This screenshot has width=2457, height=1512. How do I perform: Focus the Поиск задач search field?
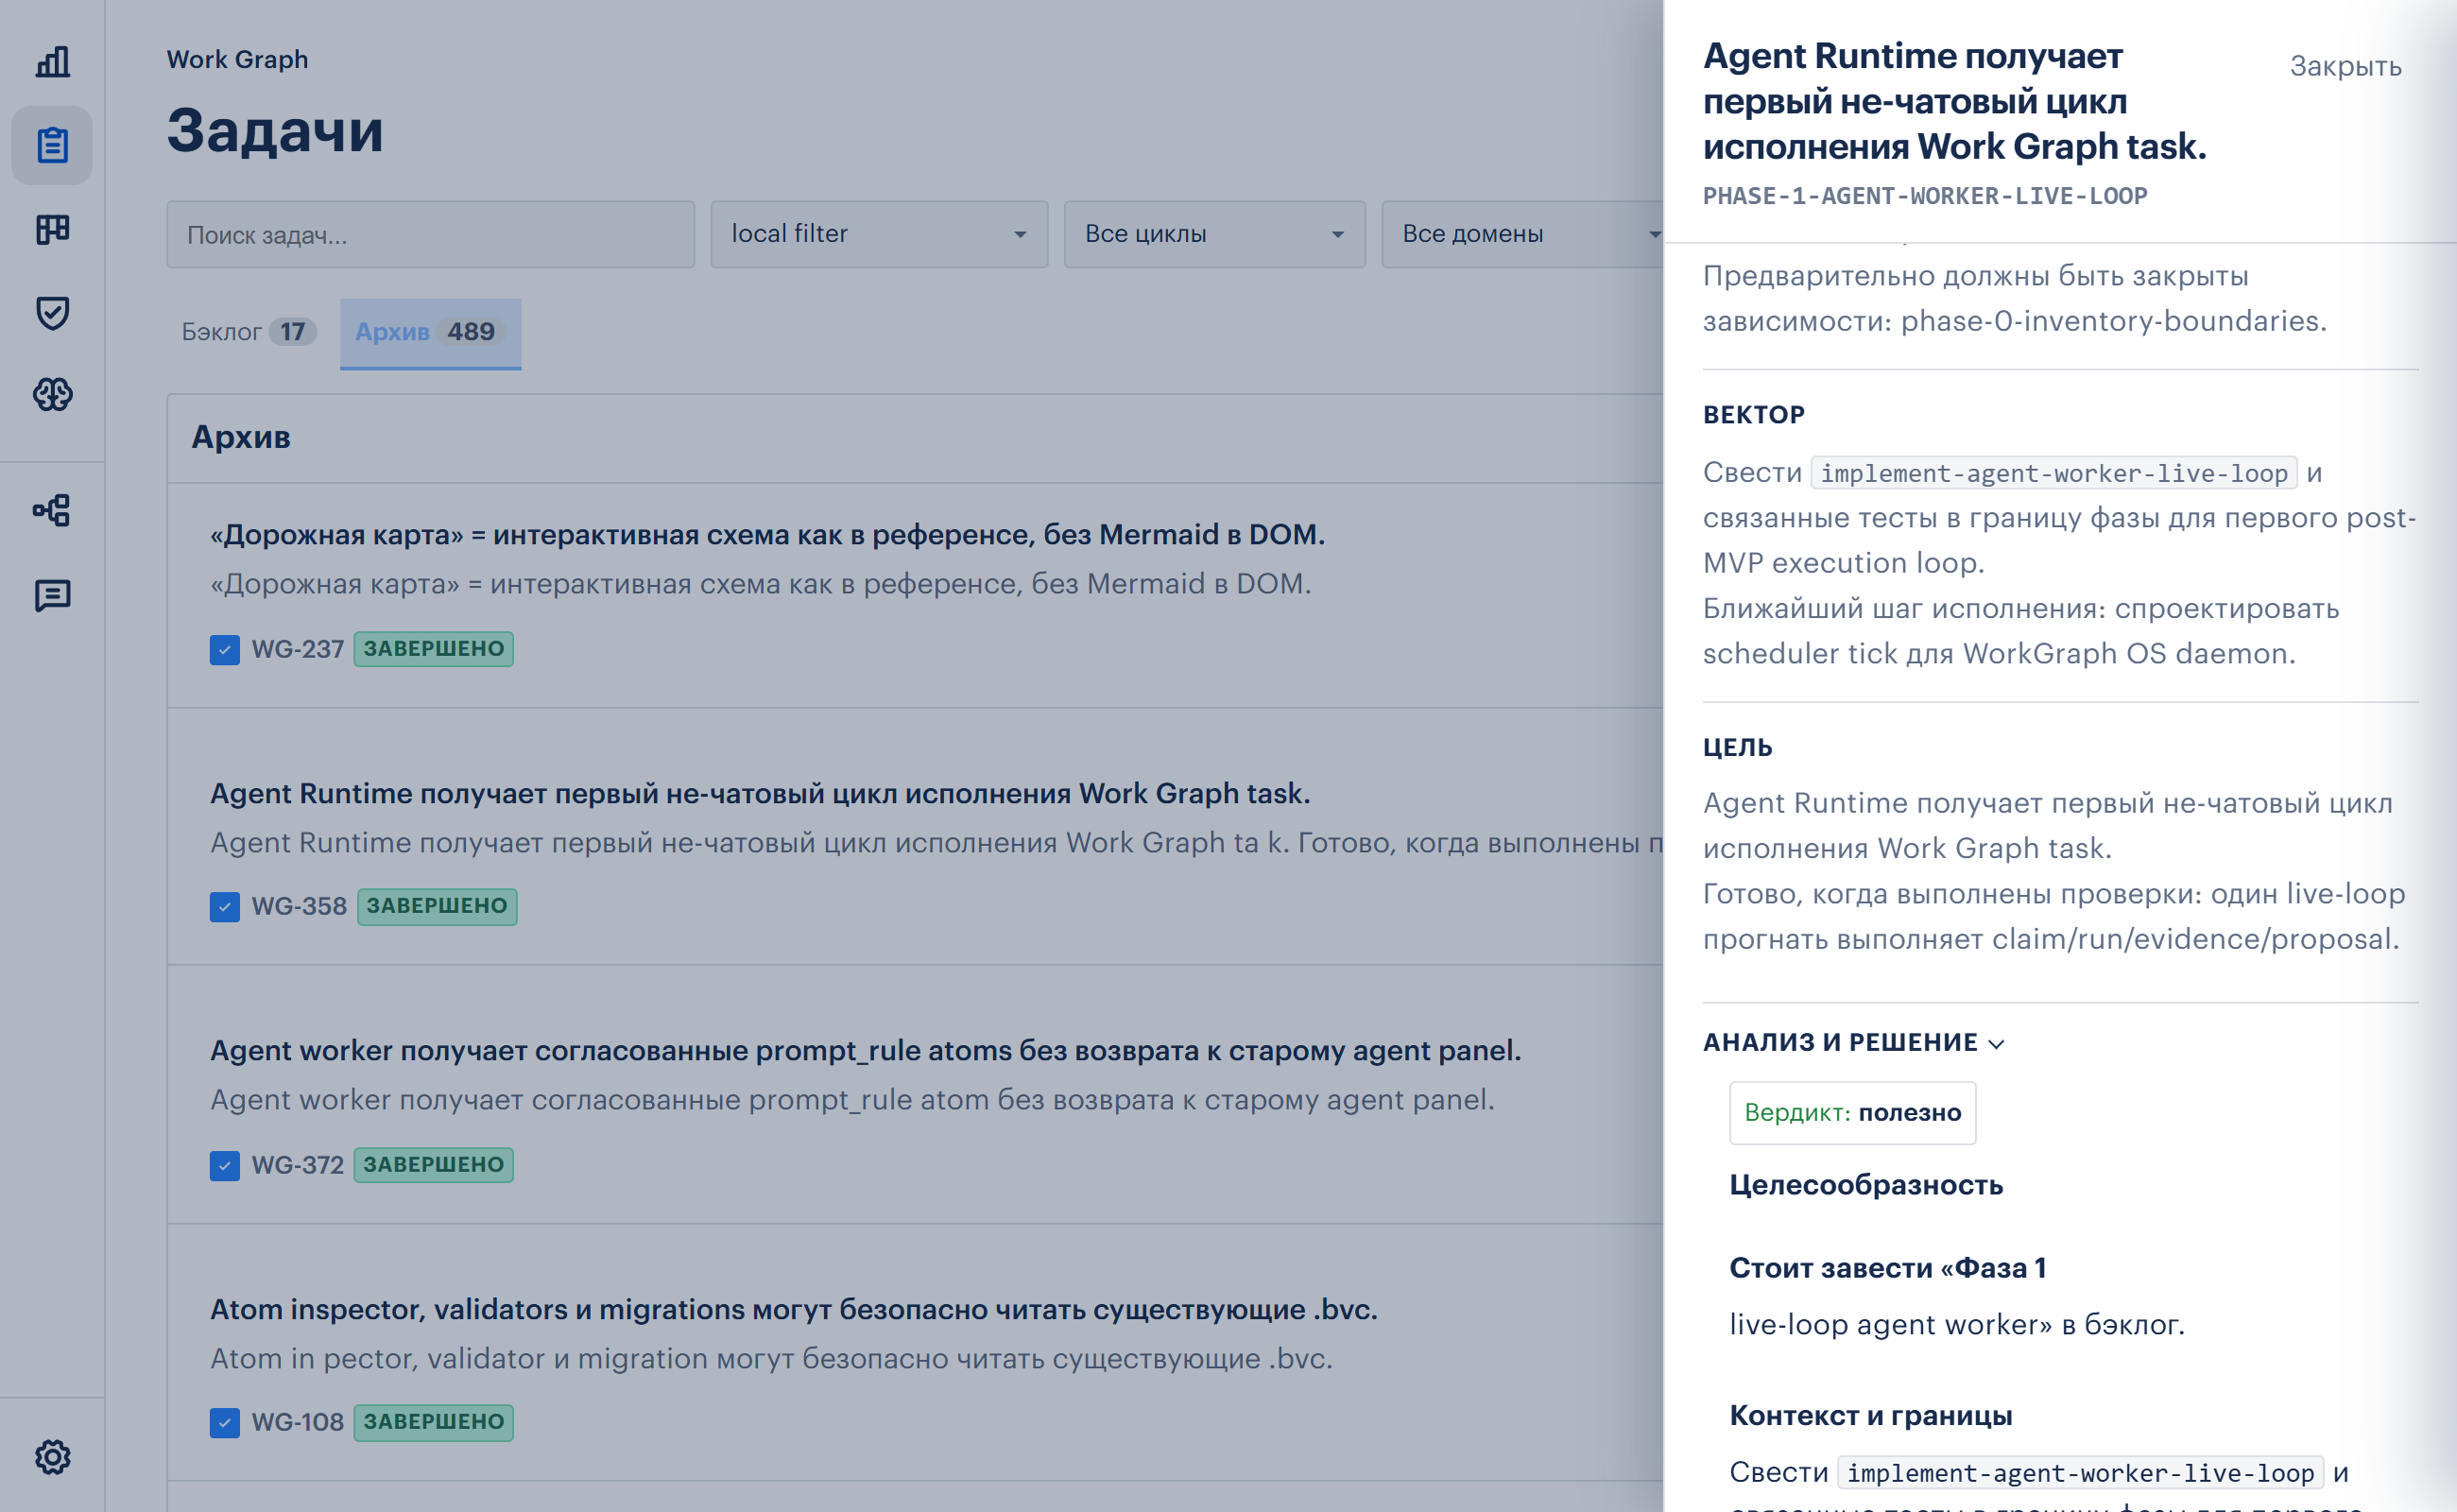[430, 234]
